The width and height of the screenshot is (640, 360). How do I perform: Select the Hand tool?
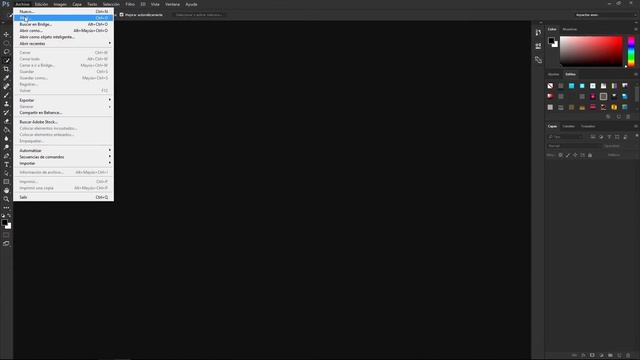[6, 191]
